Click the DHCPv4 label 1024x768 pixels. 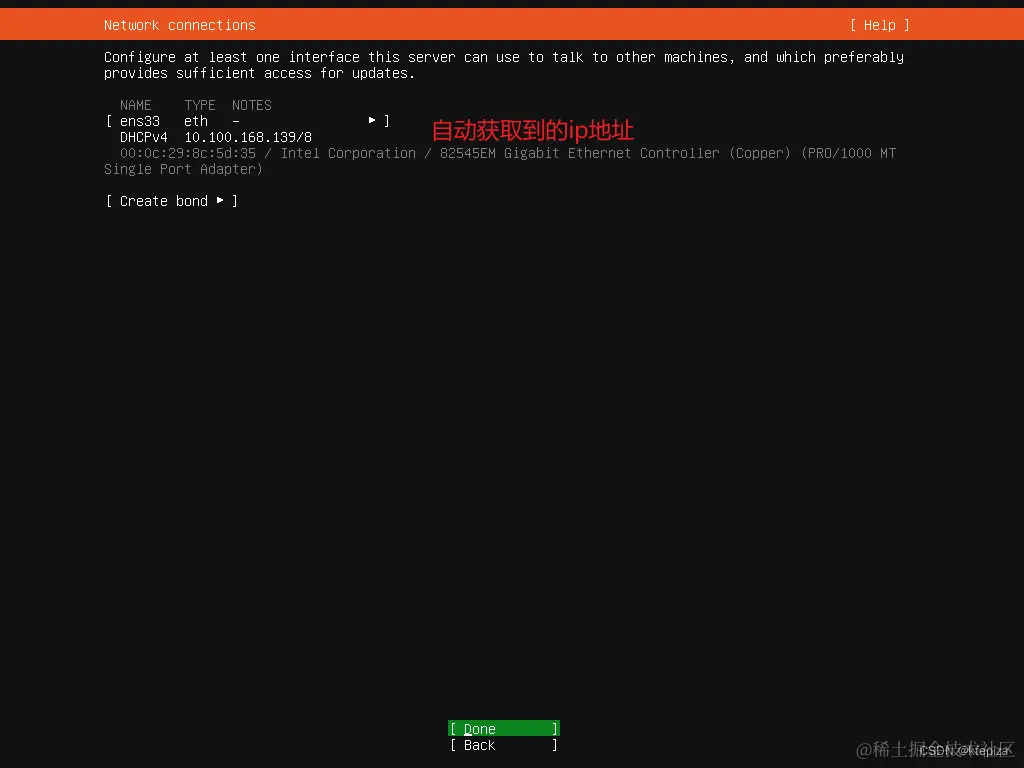144,137
